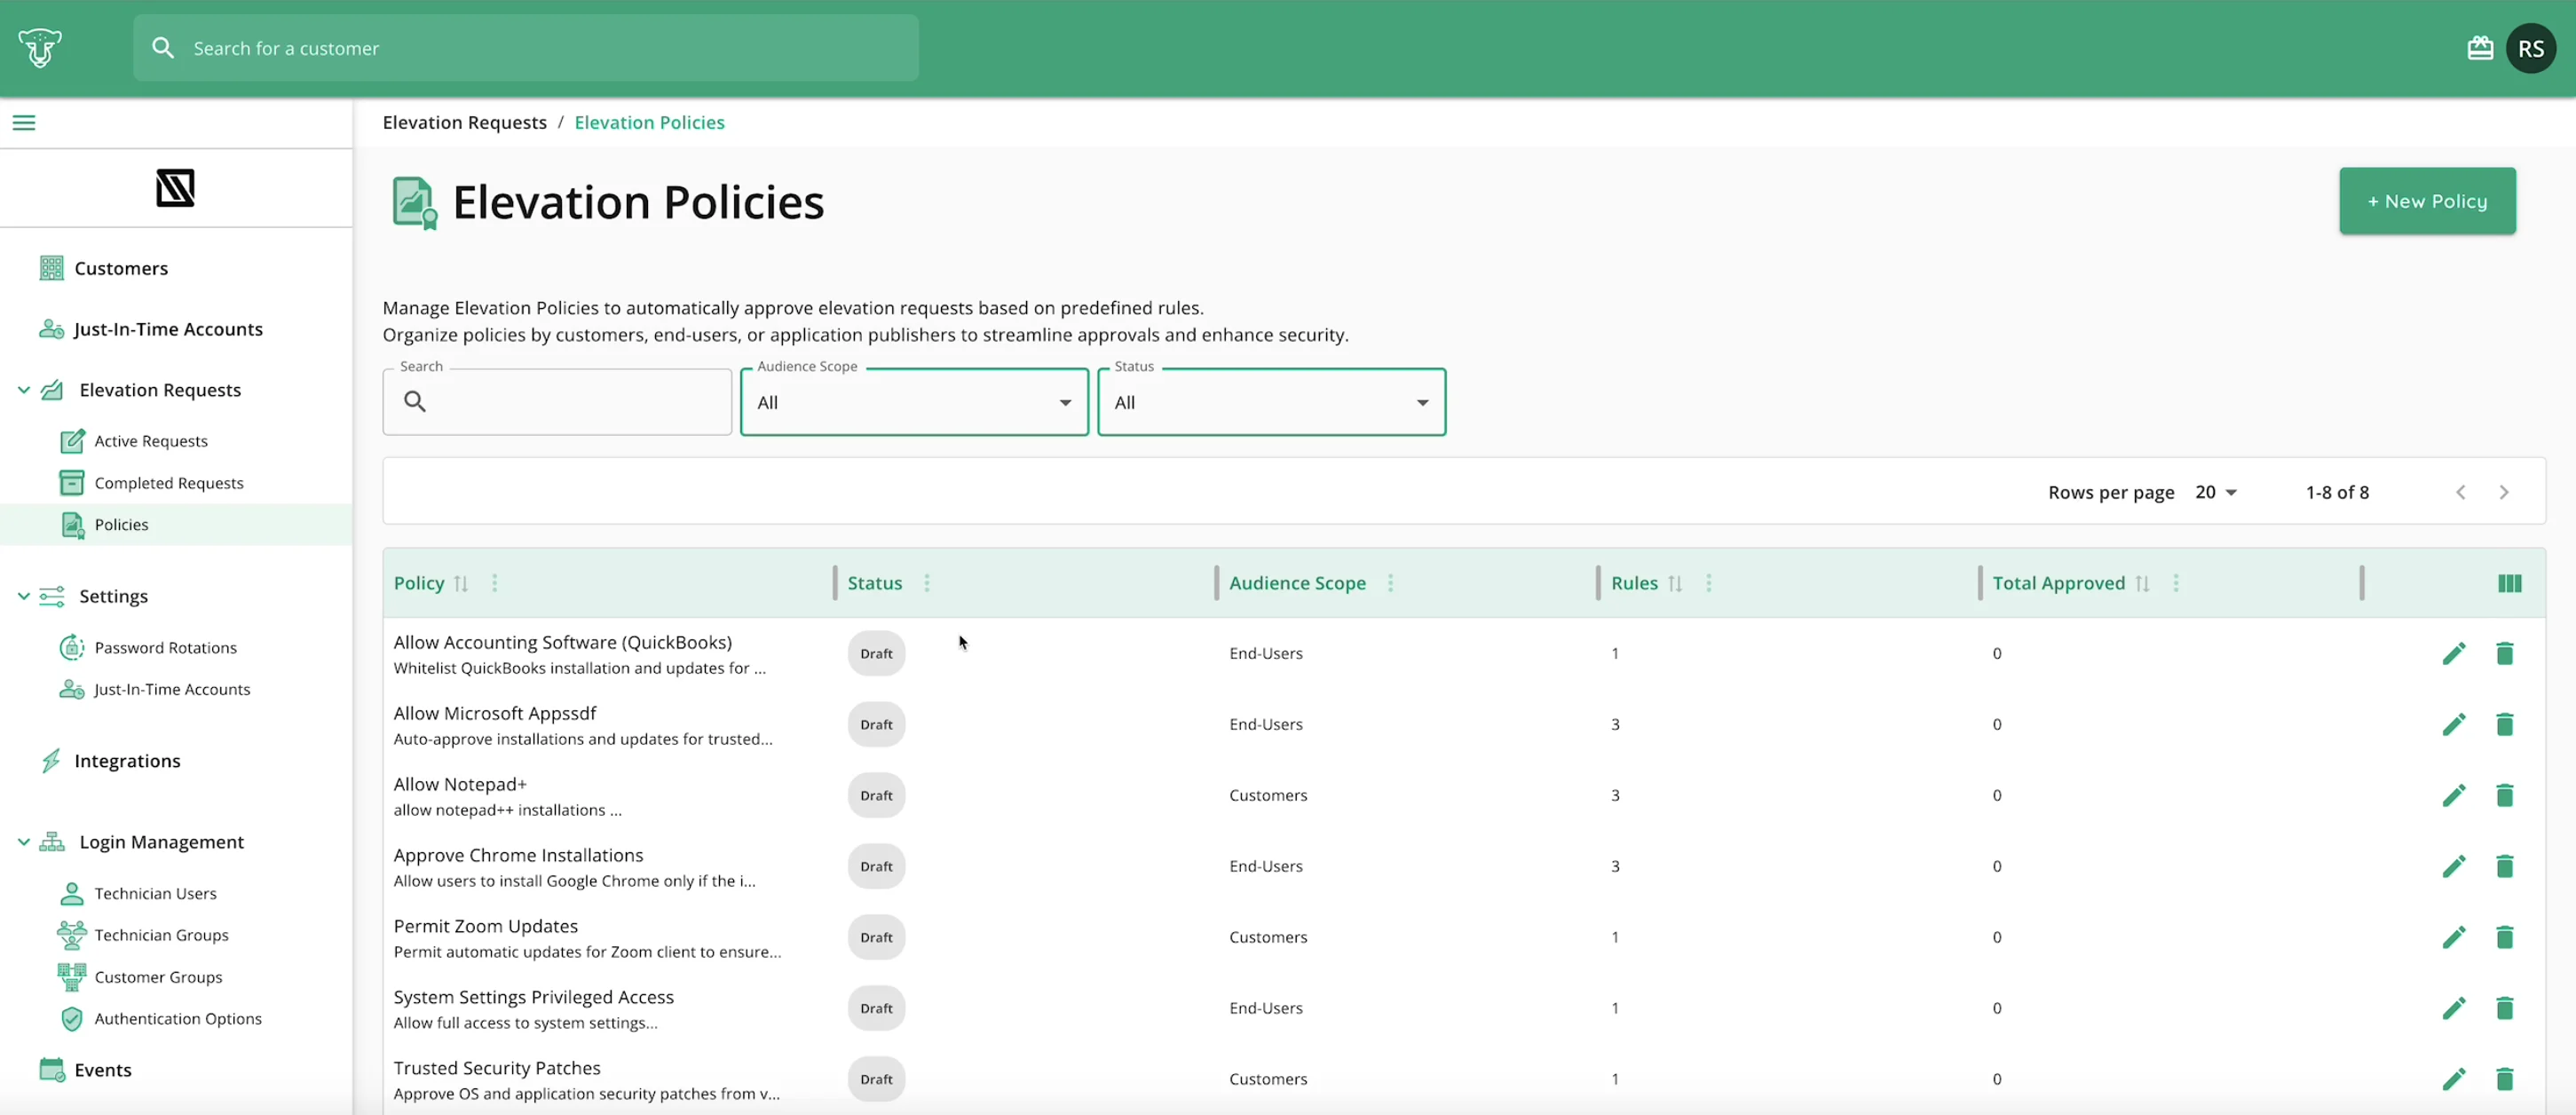
Task: Edit the Allow Notepad+ policy
Action: [x=2454, y=795]
